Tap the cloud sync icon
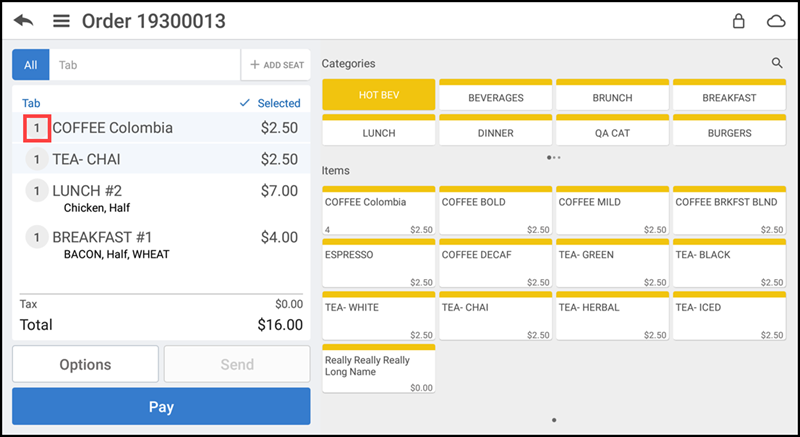The height and width of the screenshot is (437, 800). click(776, 21)
